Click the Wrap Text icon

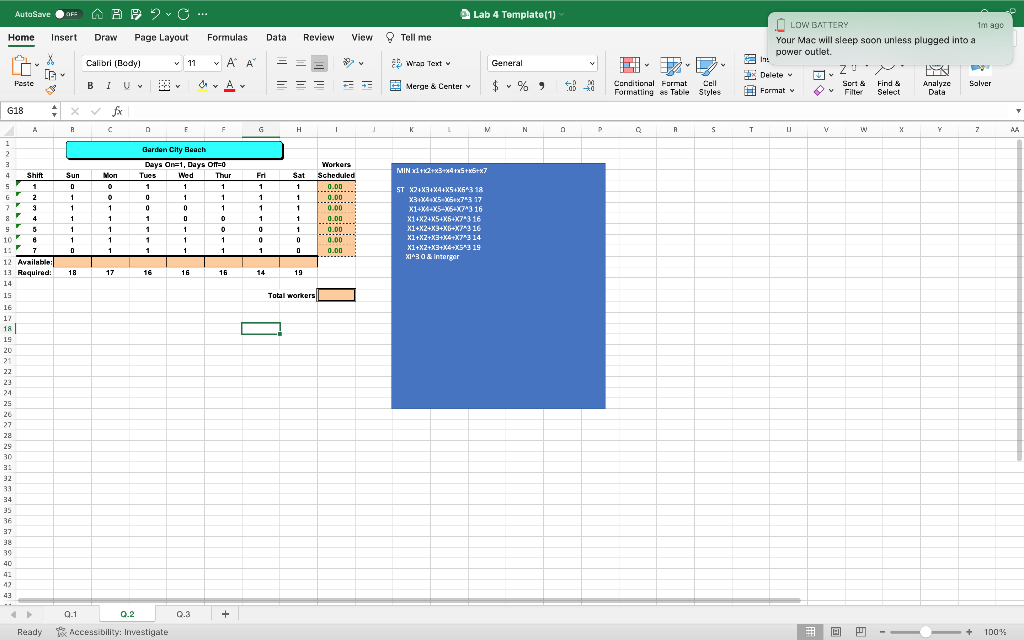click(x=395, y=62)
